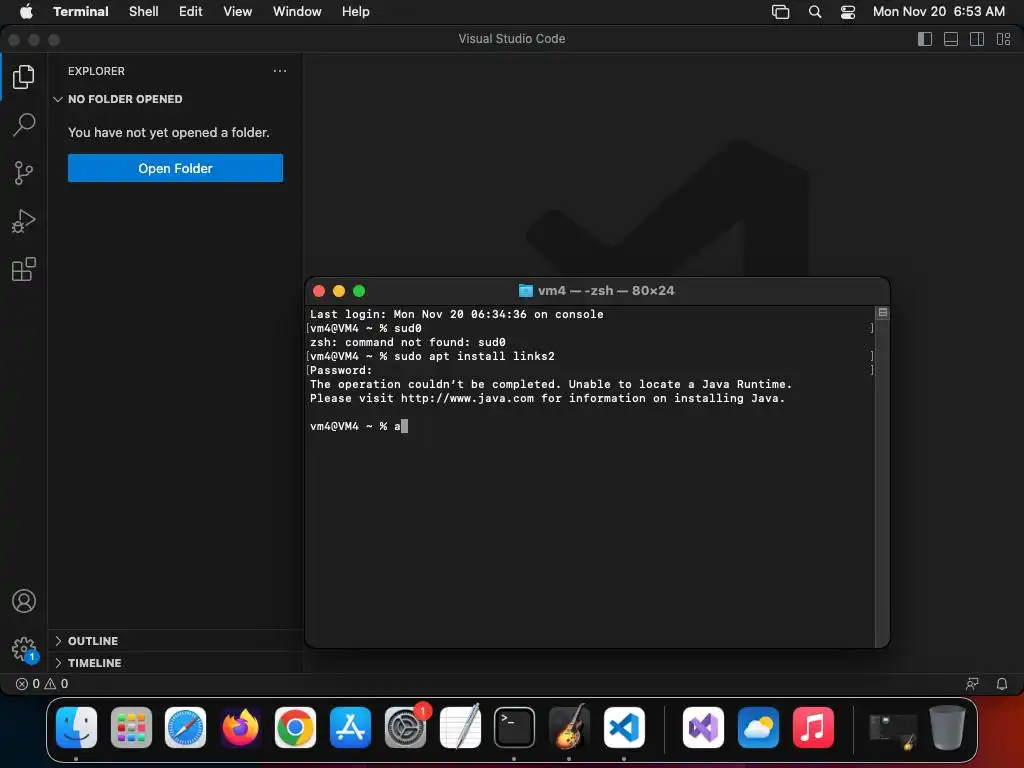Click the Open Folder button
Viewport: 1024px width, 768px height.
click(175, 168)
